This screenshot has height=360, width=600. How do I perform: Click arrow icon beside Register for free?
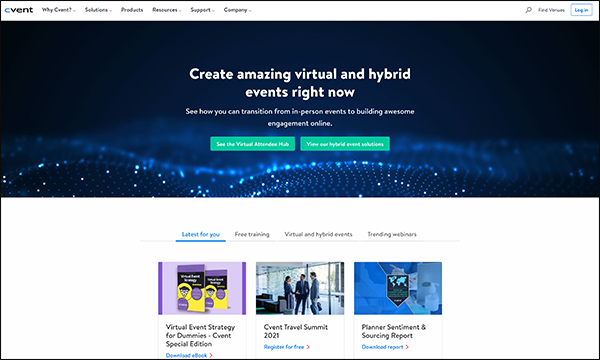308,347
